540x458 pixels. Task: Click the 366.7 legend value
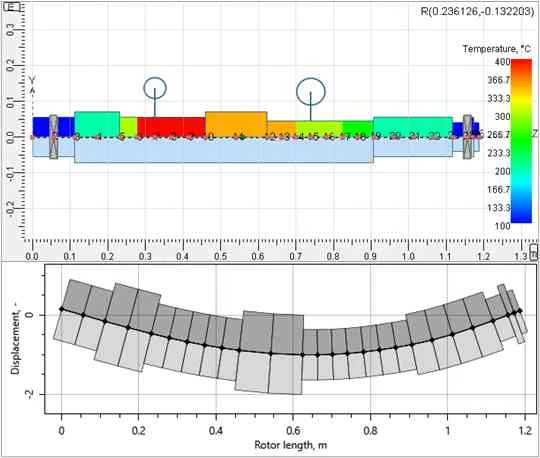(x=498, y=80)
